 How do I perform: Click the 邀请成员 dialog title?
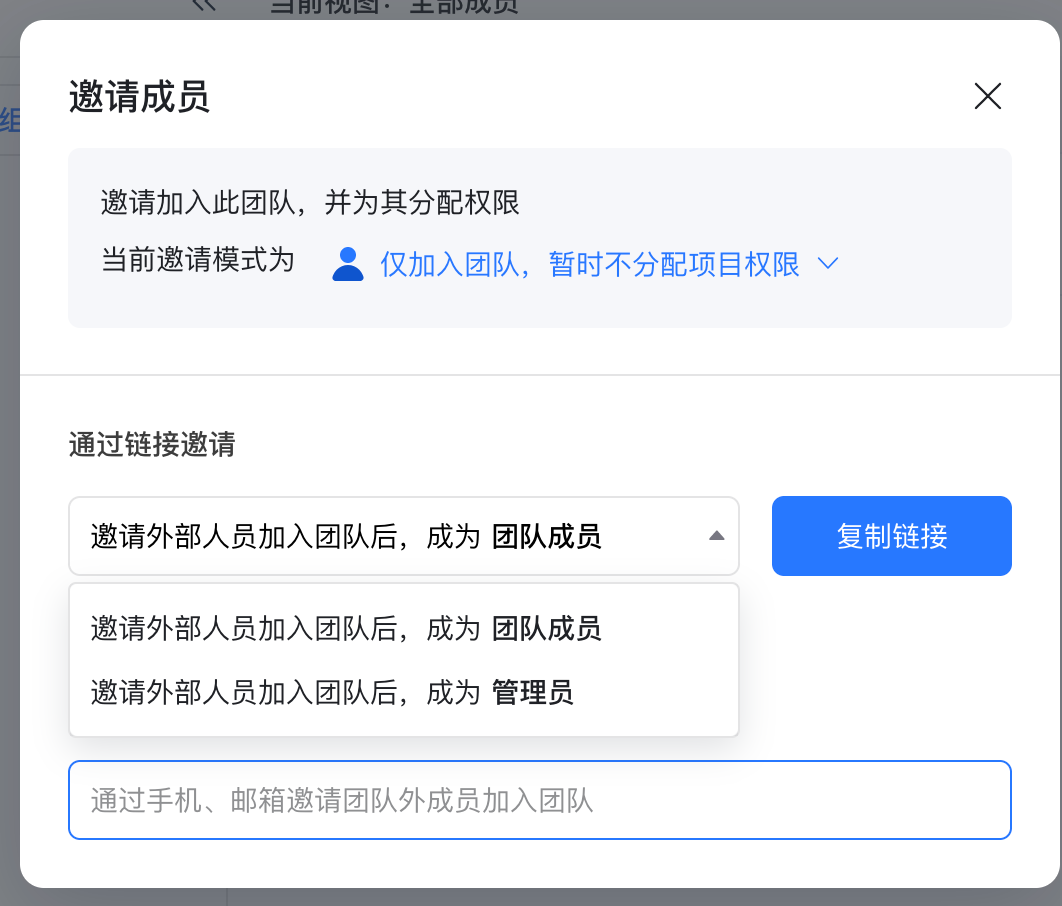click(139, 97)
